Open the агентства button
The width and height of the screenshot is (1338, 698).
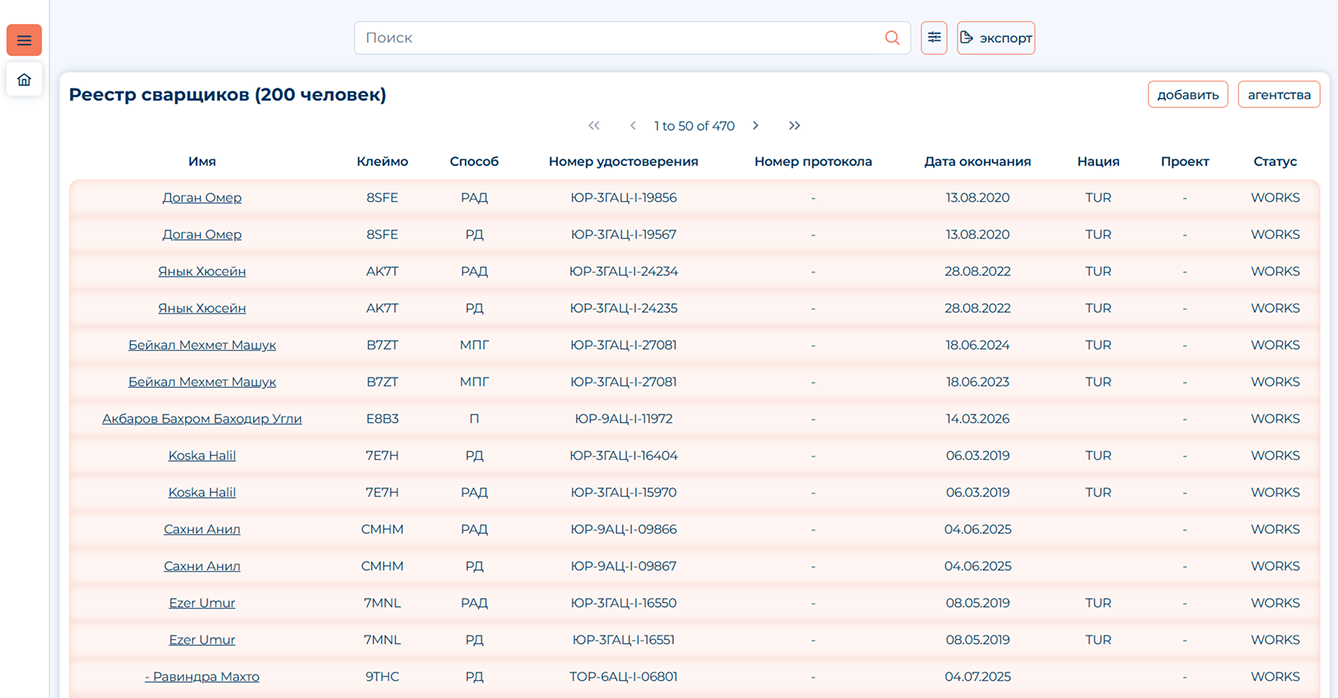pos(1279,95)
